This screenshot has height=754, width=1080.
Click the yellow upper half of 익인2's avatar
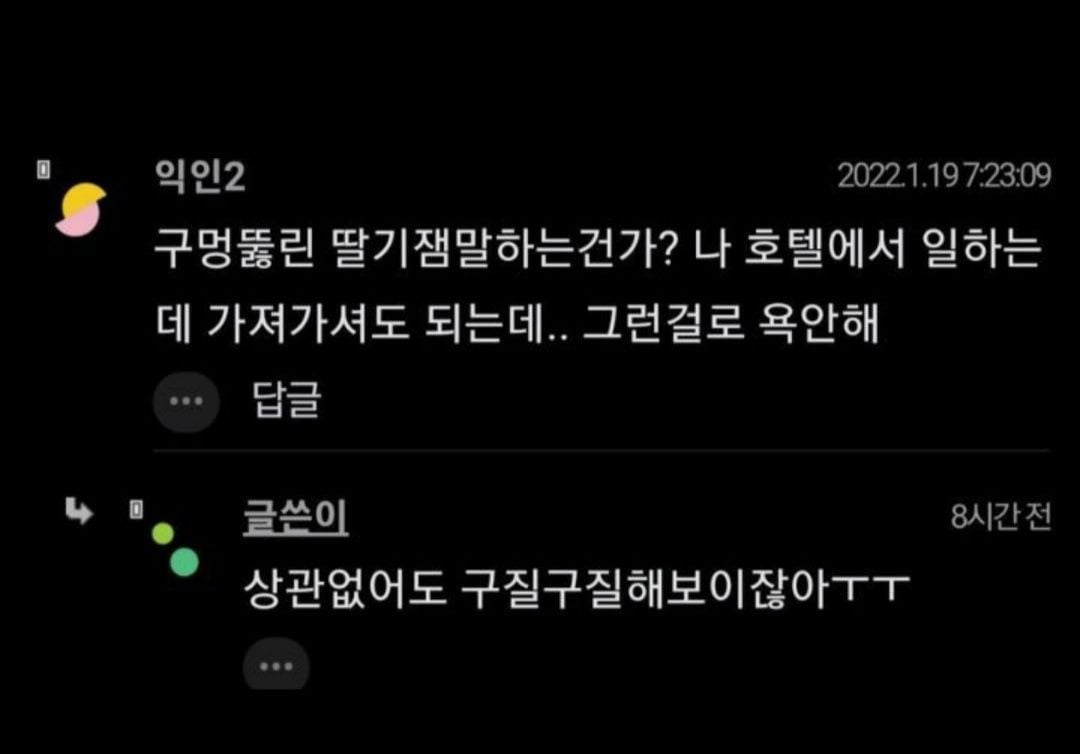tap(84, 198)
